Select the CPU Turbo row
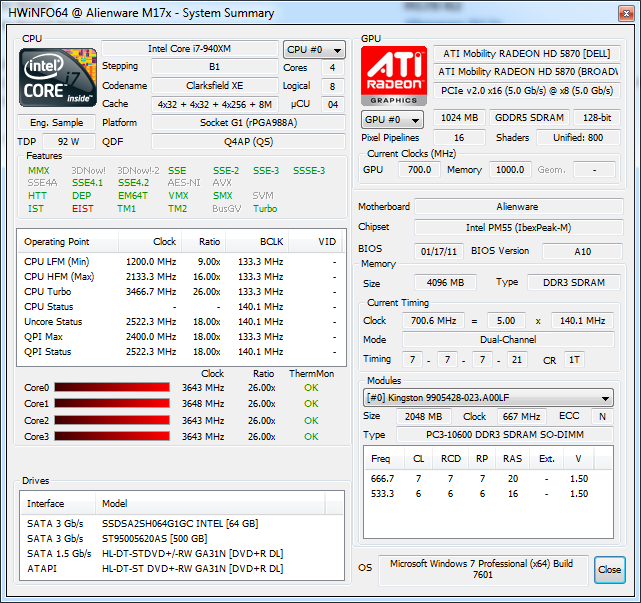The image size is (641, 603). [181, 292]
